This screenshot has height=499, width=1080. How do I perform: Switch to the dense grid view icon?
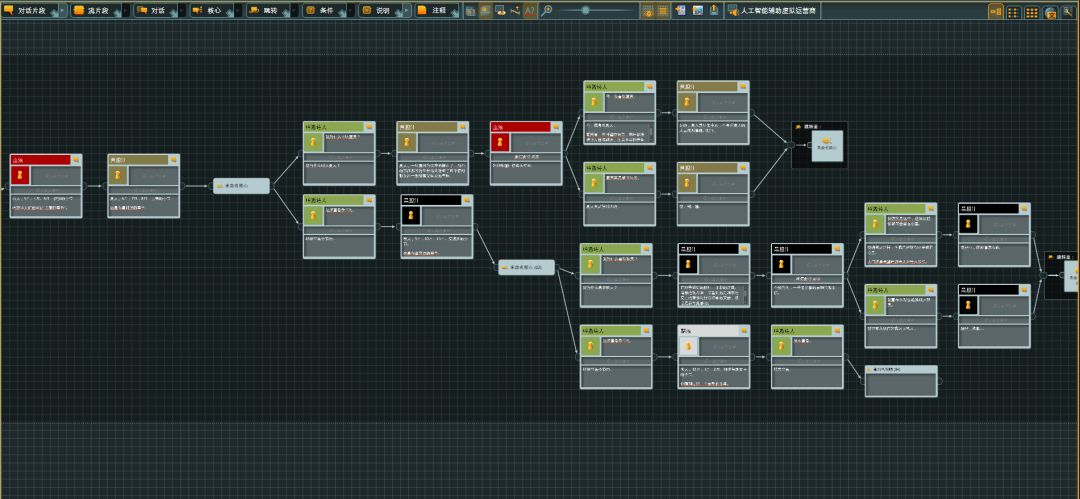pos(1032,12)
